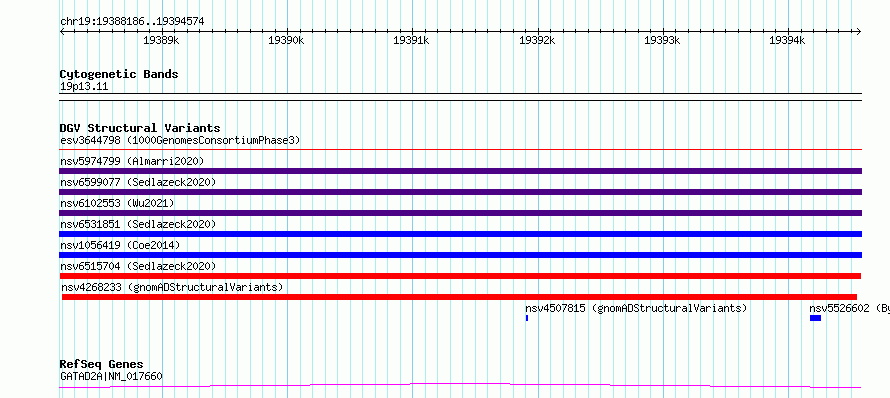Click the 19391k ruler tick label

(412, 40)
